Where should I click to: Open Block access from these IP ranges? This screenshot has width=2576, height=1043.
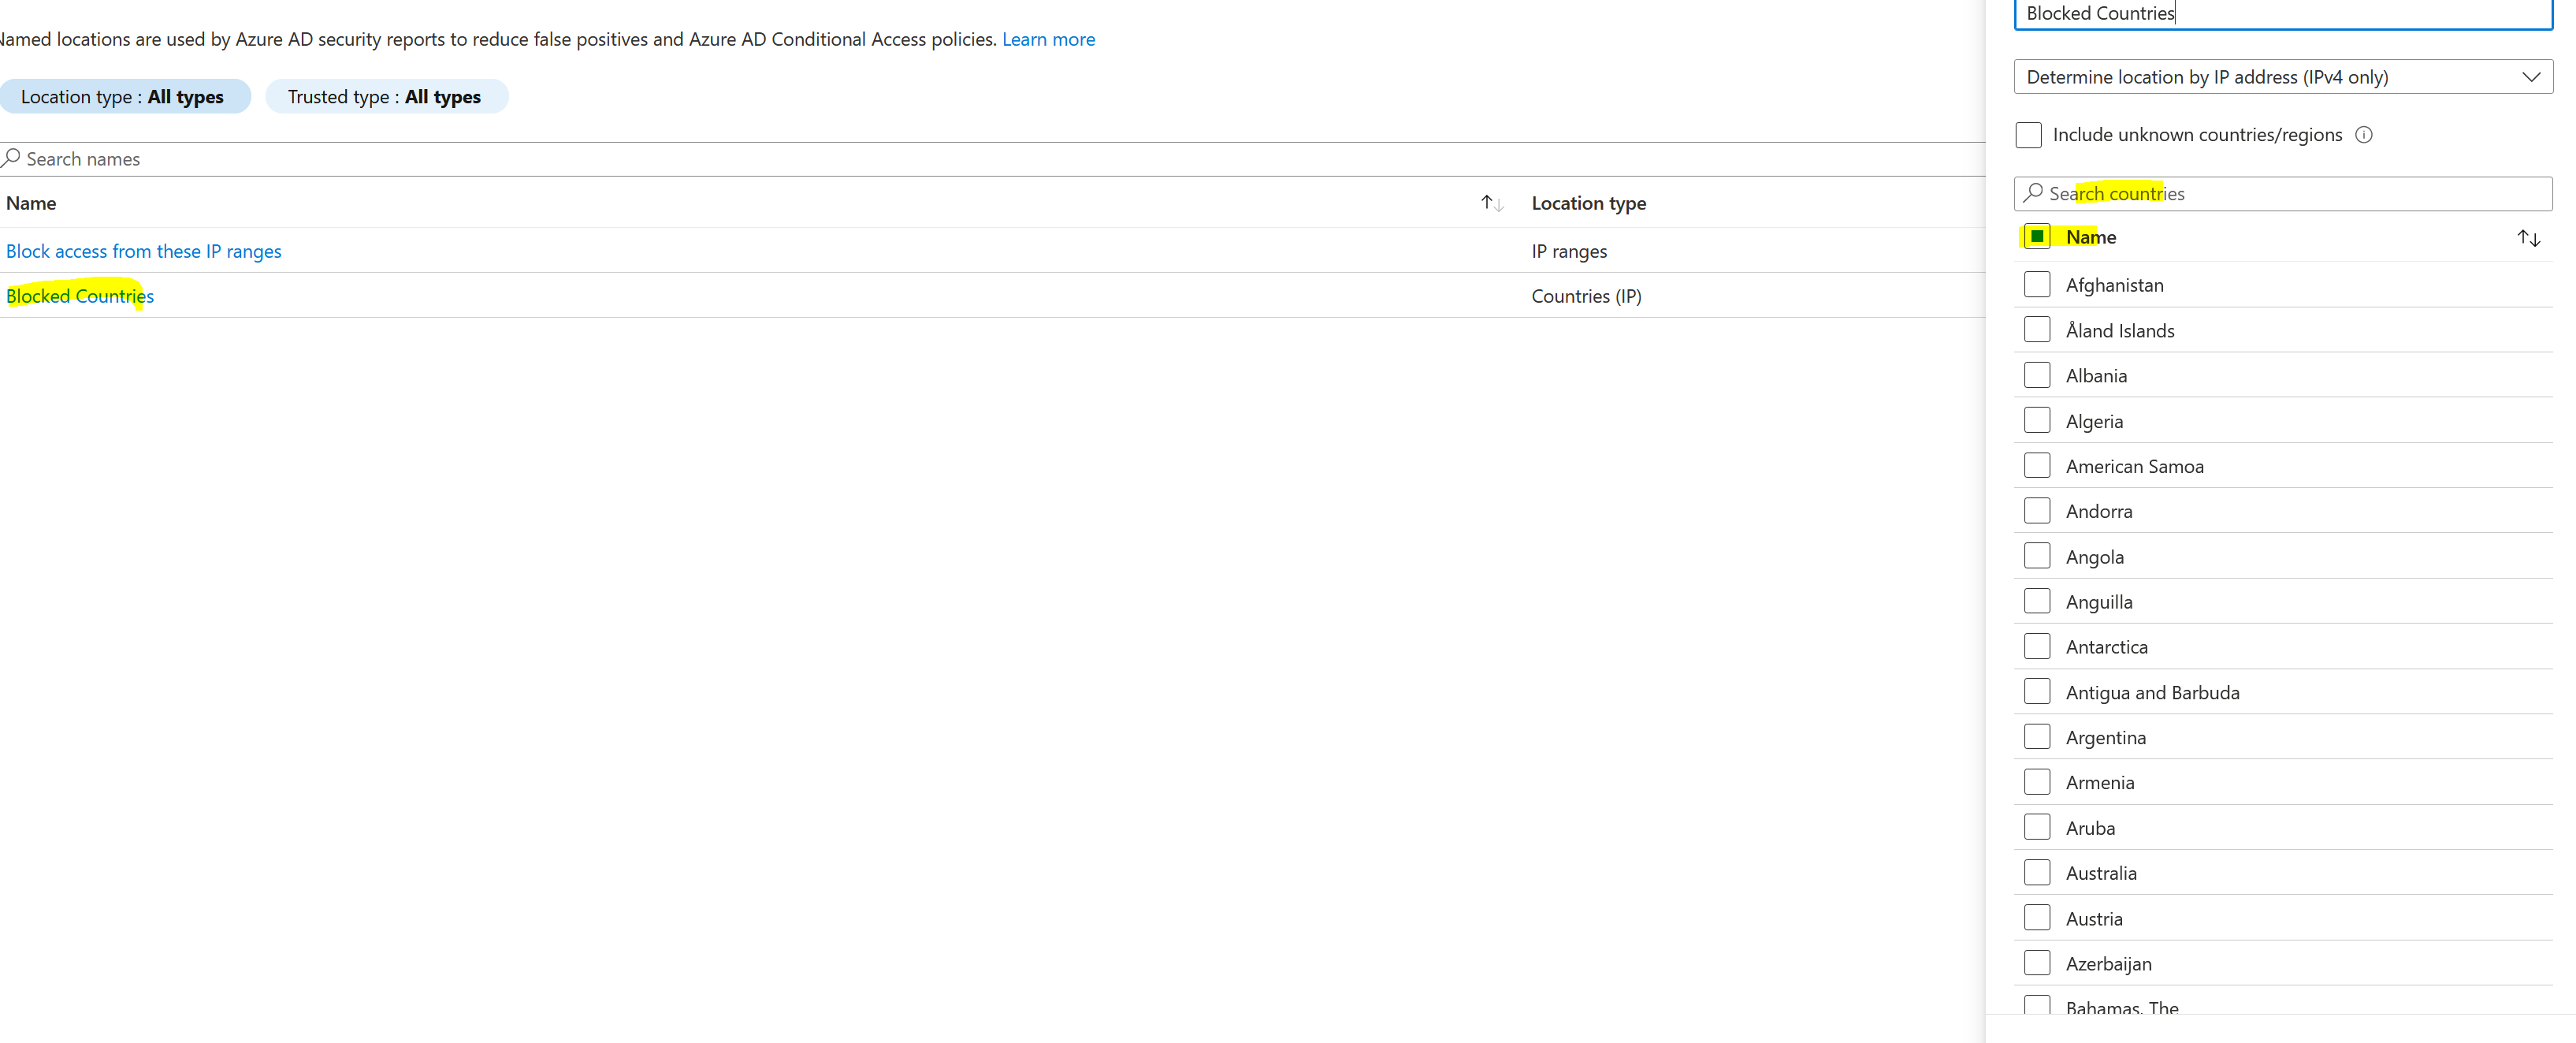[144, 251]
